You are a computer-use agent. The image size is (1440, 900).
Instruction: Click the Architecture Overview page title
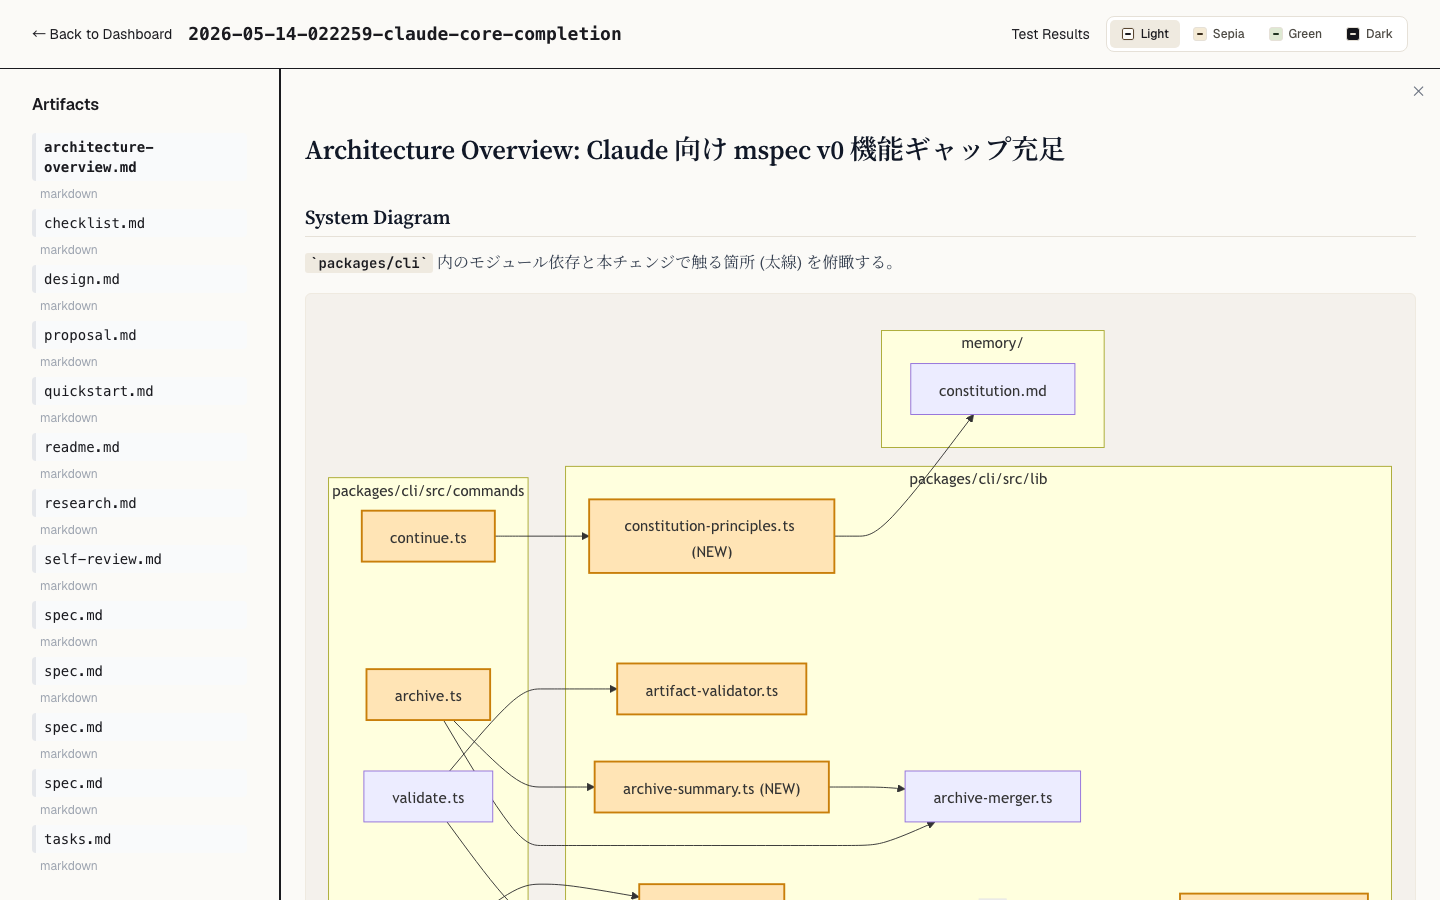[x=685, y=150]
